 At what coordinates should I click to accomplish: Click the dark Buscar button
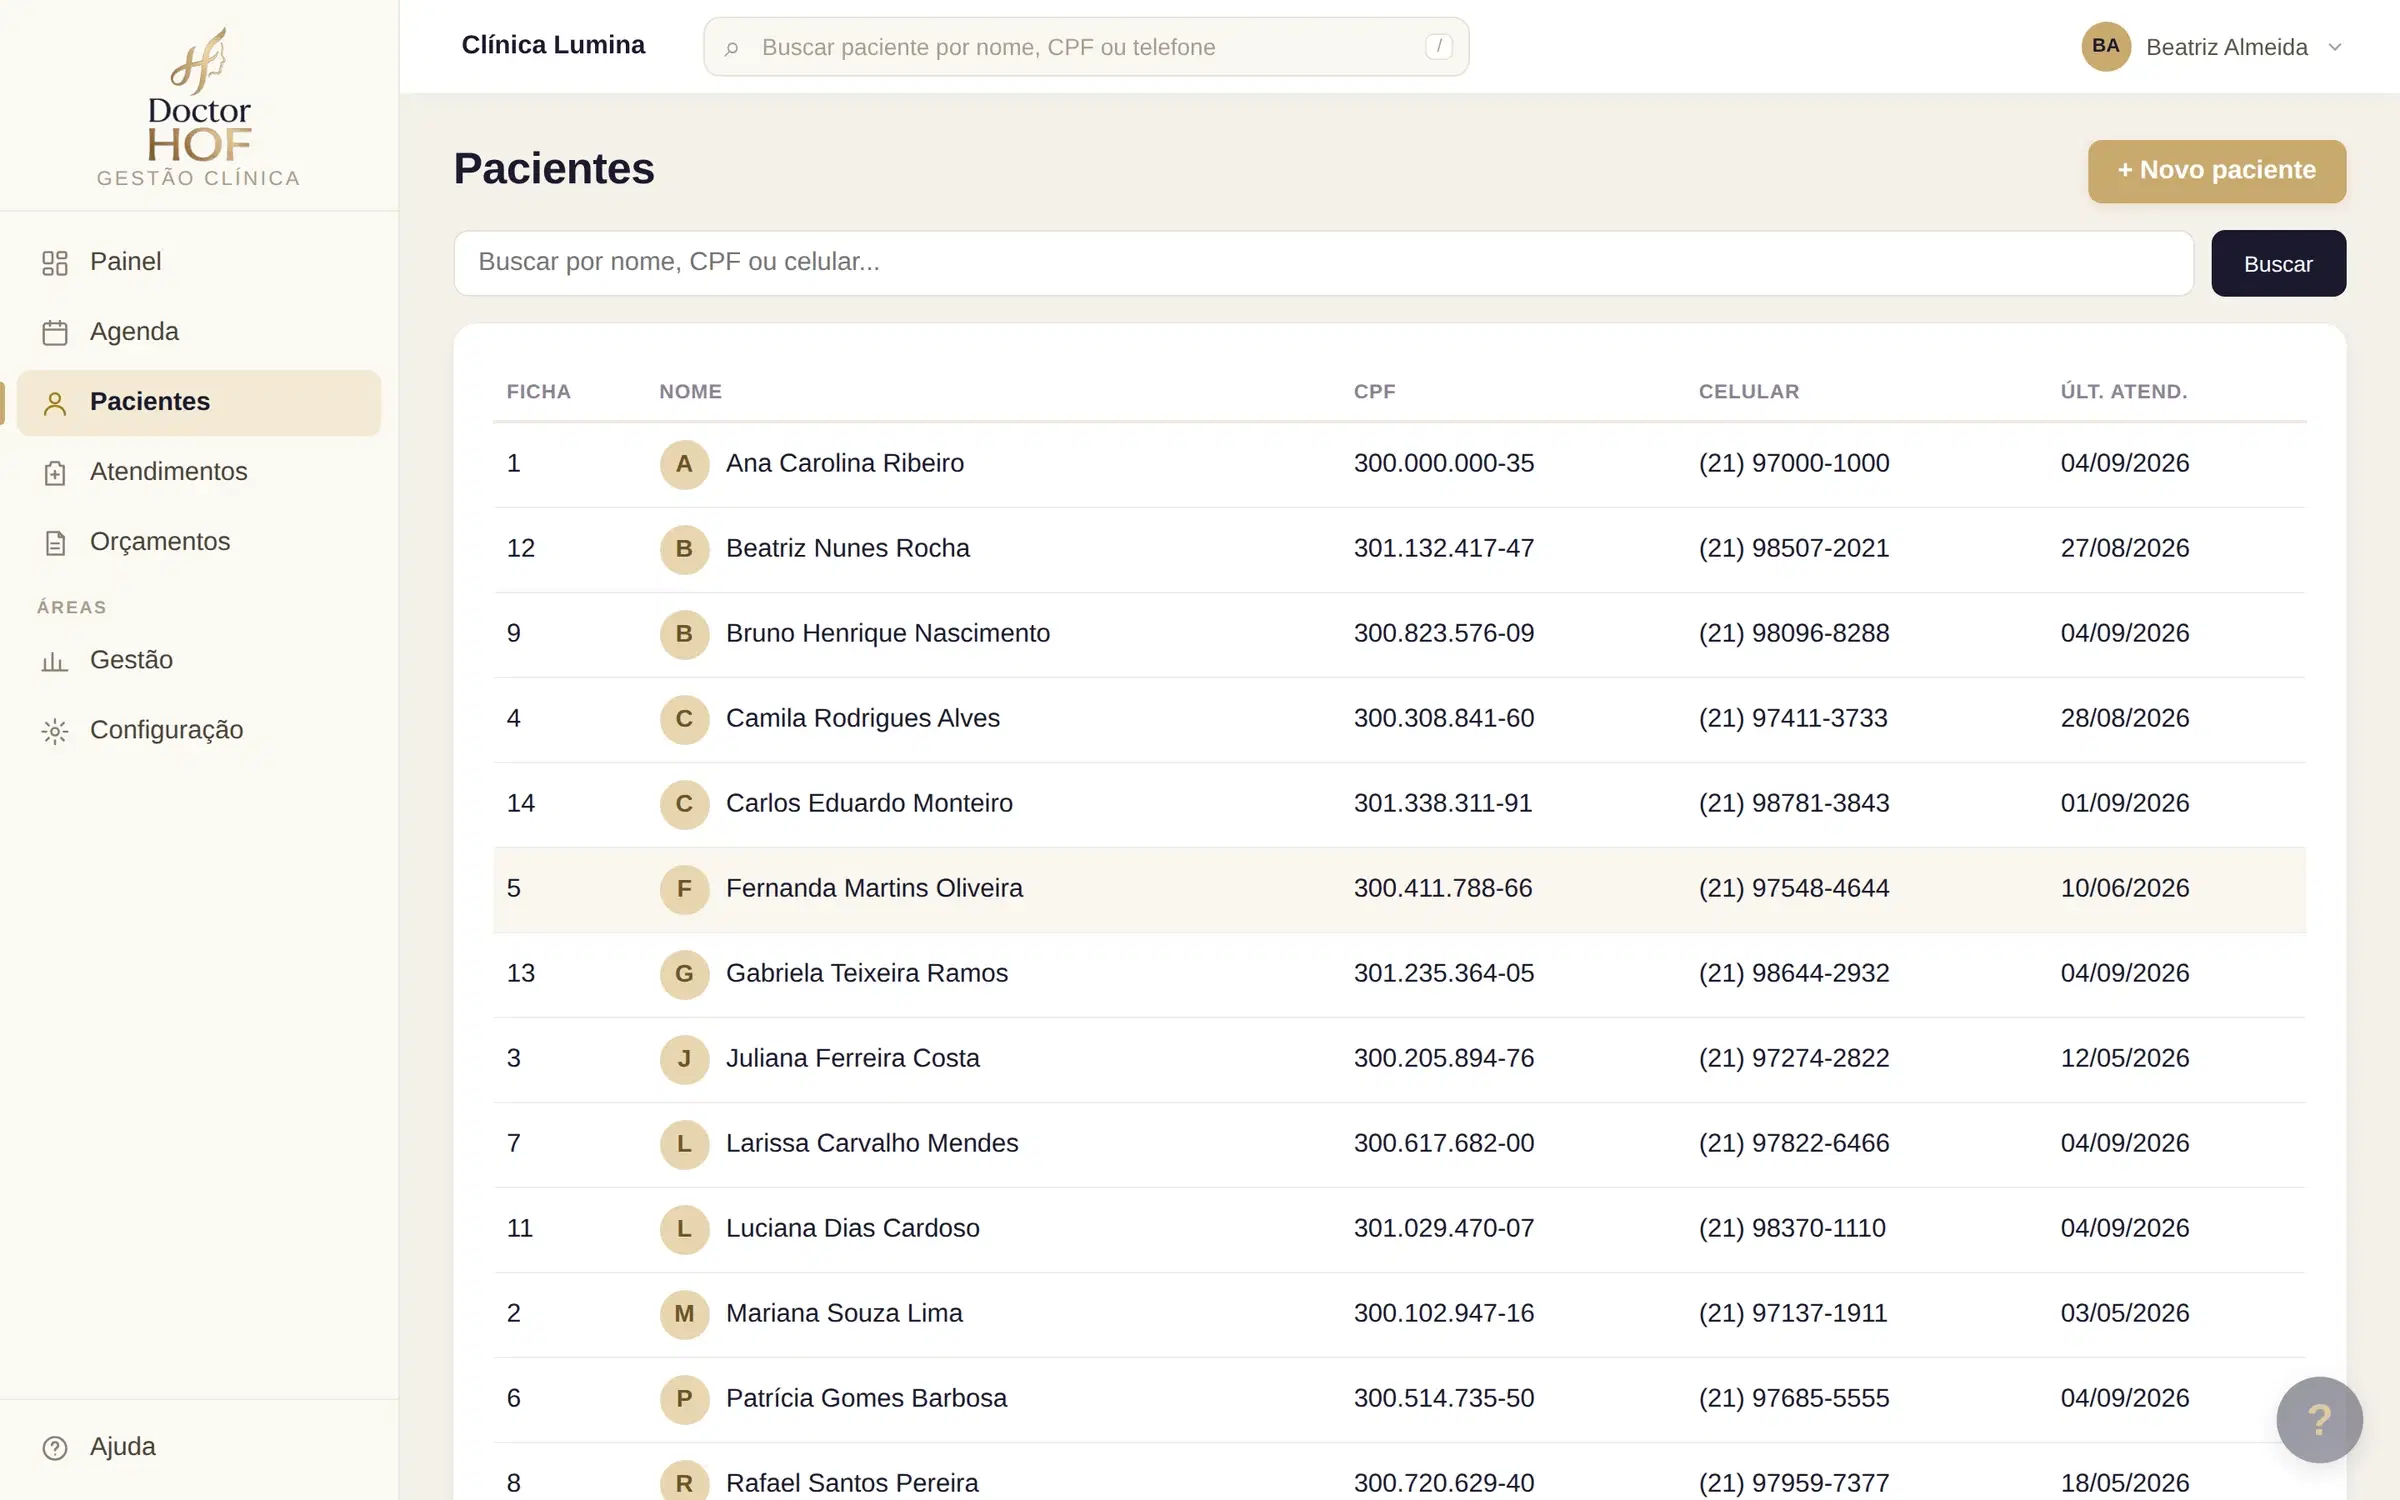click(2278, 263)
